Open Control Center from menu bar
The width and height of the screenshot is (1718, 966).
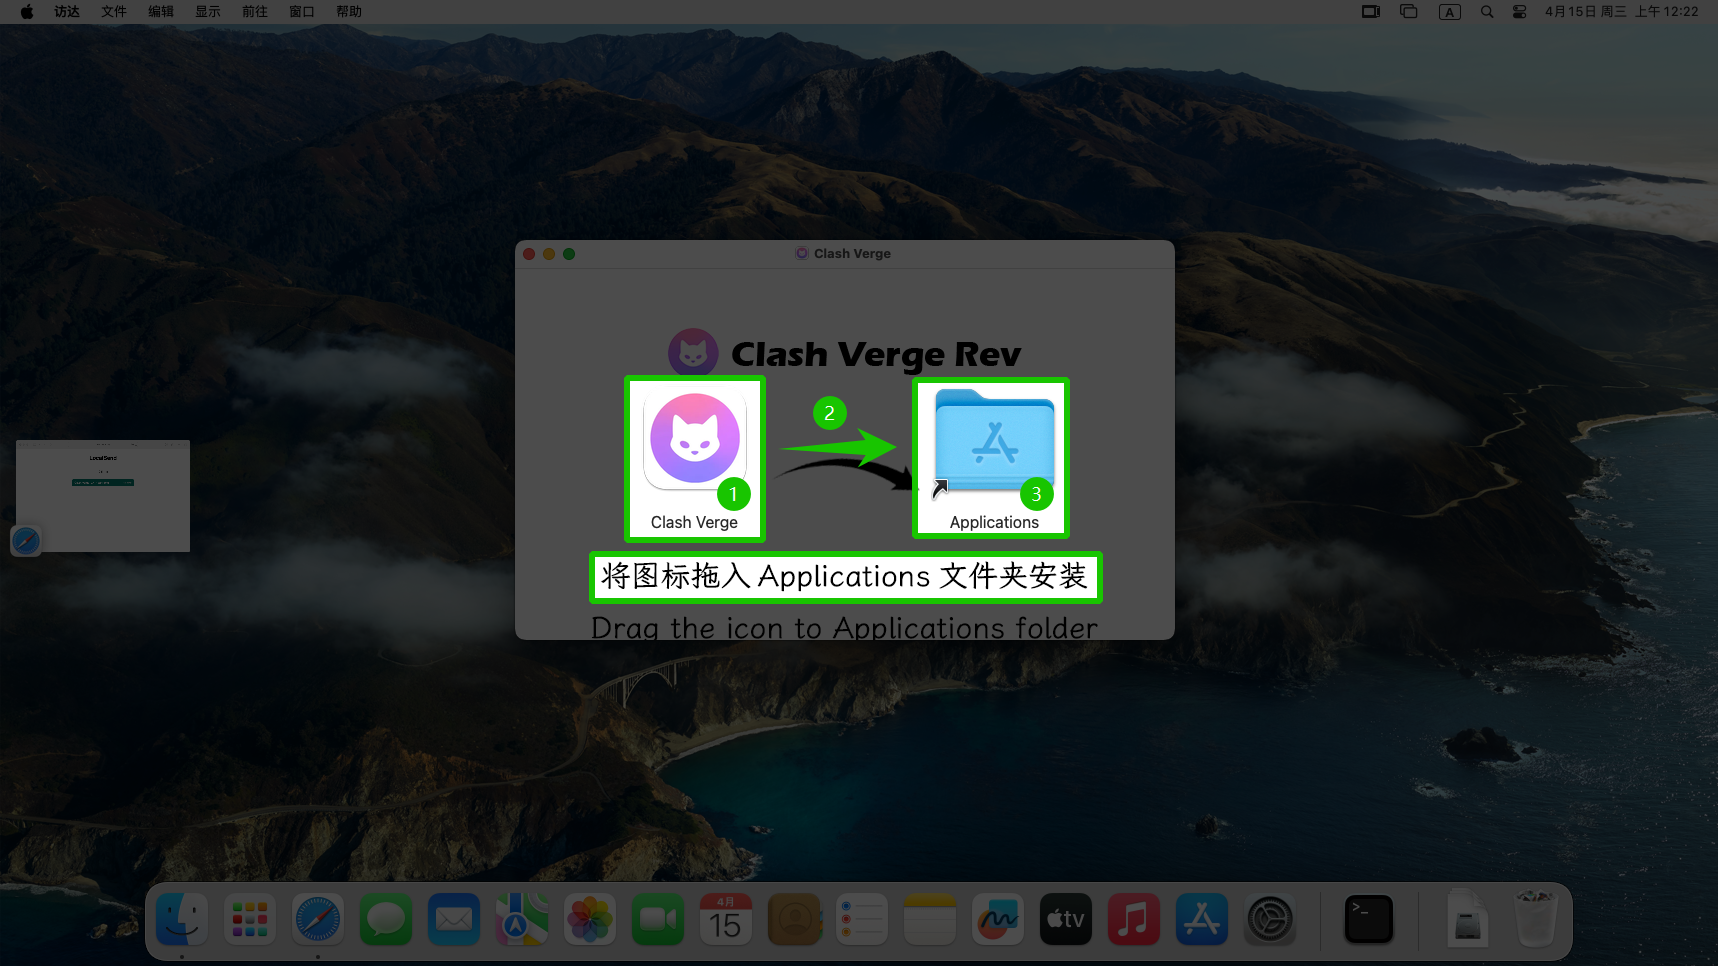[1519, 12]
